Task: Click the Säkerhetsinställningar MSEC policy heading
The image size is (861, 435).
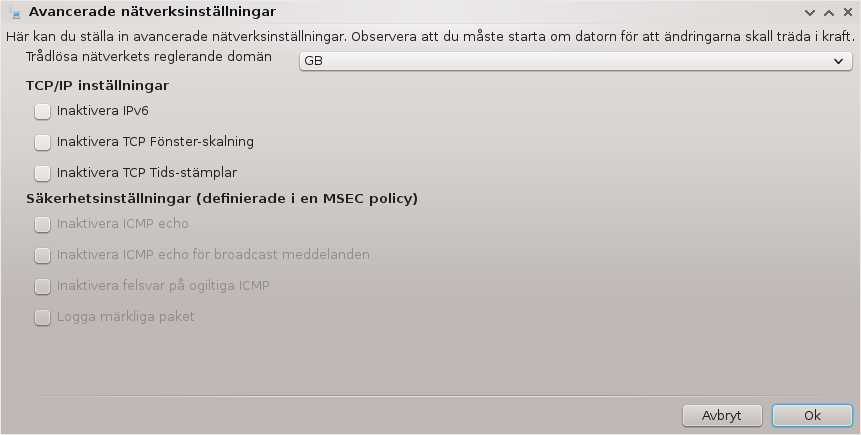Action: (222, 198)
